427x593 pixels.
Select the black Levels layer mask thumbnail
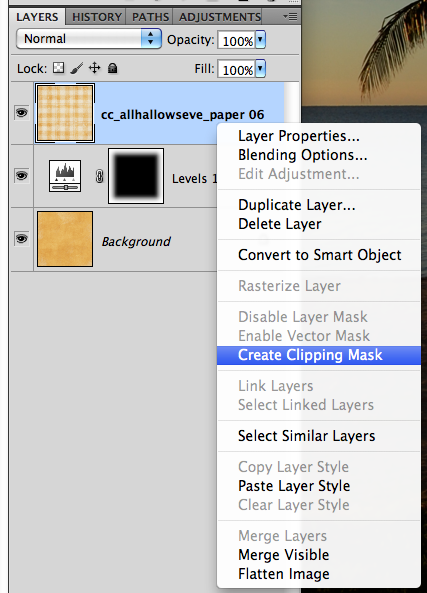(x=136, y=176)
